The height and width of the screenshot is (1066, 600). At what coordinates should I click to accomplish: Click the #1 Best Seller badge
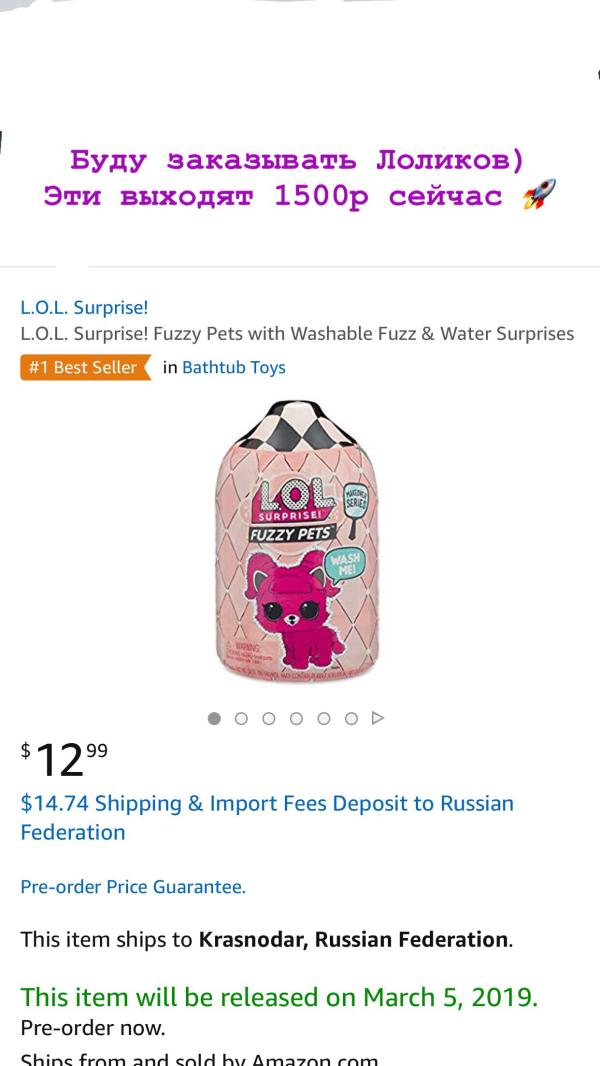coord(84,367)
